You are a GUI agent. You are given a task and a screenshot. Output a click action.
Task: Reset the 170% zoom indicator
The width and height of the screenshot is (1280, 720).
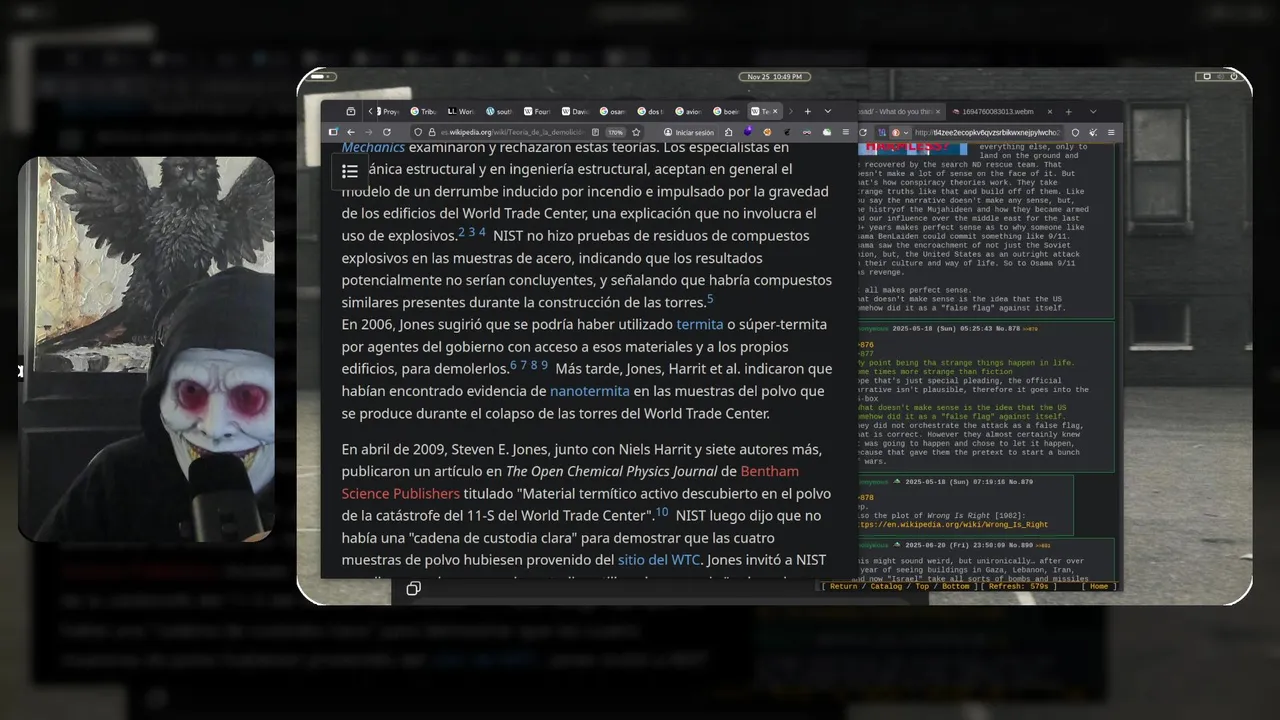(616, 132)
